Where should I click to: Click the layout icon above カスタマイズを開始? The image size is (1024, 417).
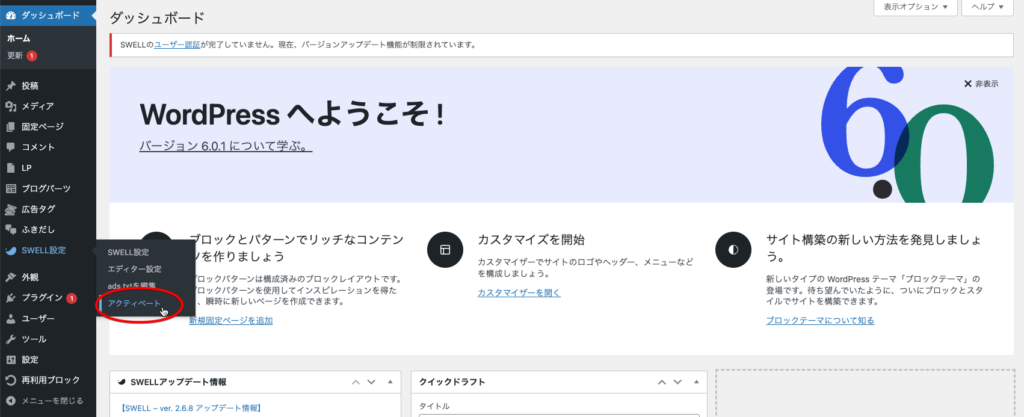[x=445, y=249]
